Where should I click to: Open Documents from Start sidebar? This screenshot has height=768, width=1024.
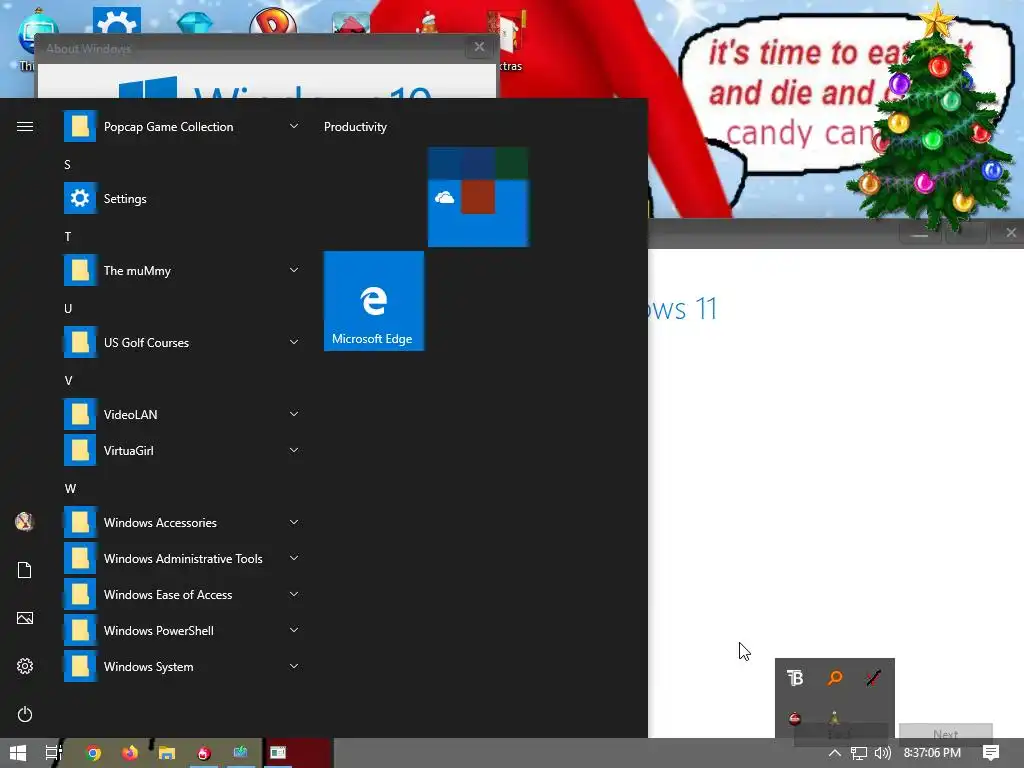[x=25, y=570]
